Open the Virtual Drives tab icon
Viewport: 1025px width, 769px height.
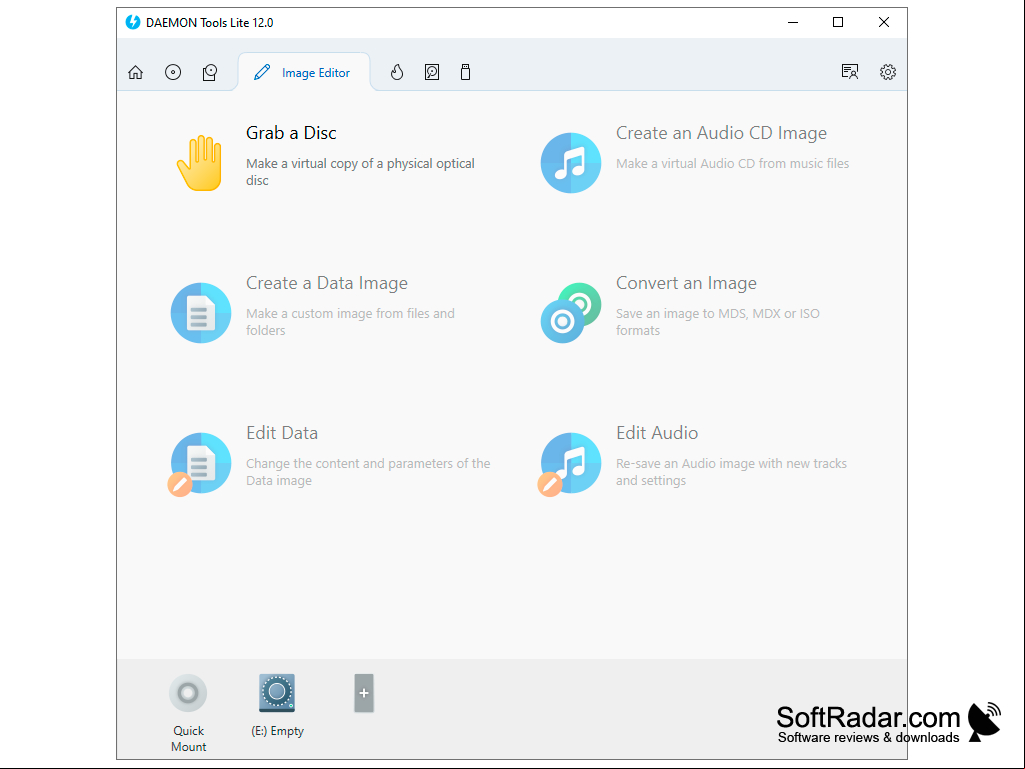[210, 72]
